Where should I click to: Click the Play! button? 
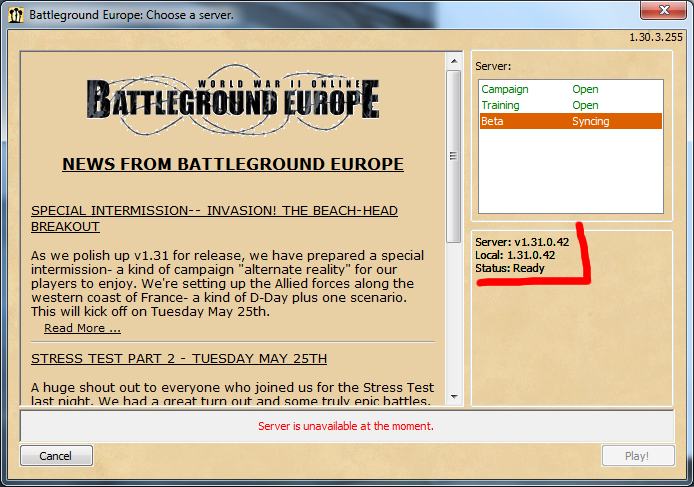point(638,456)
